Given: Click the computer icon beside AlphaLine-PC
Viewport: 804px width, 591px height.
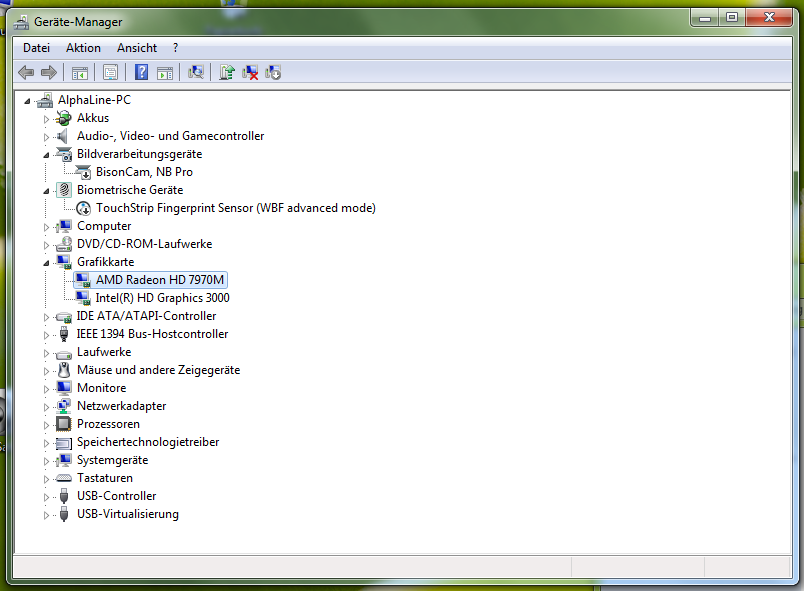Looking at the screenshot, I should 45,100.
